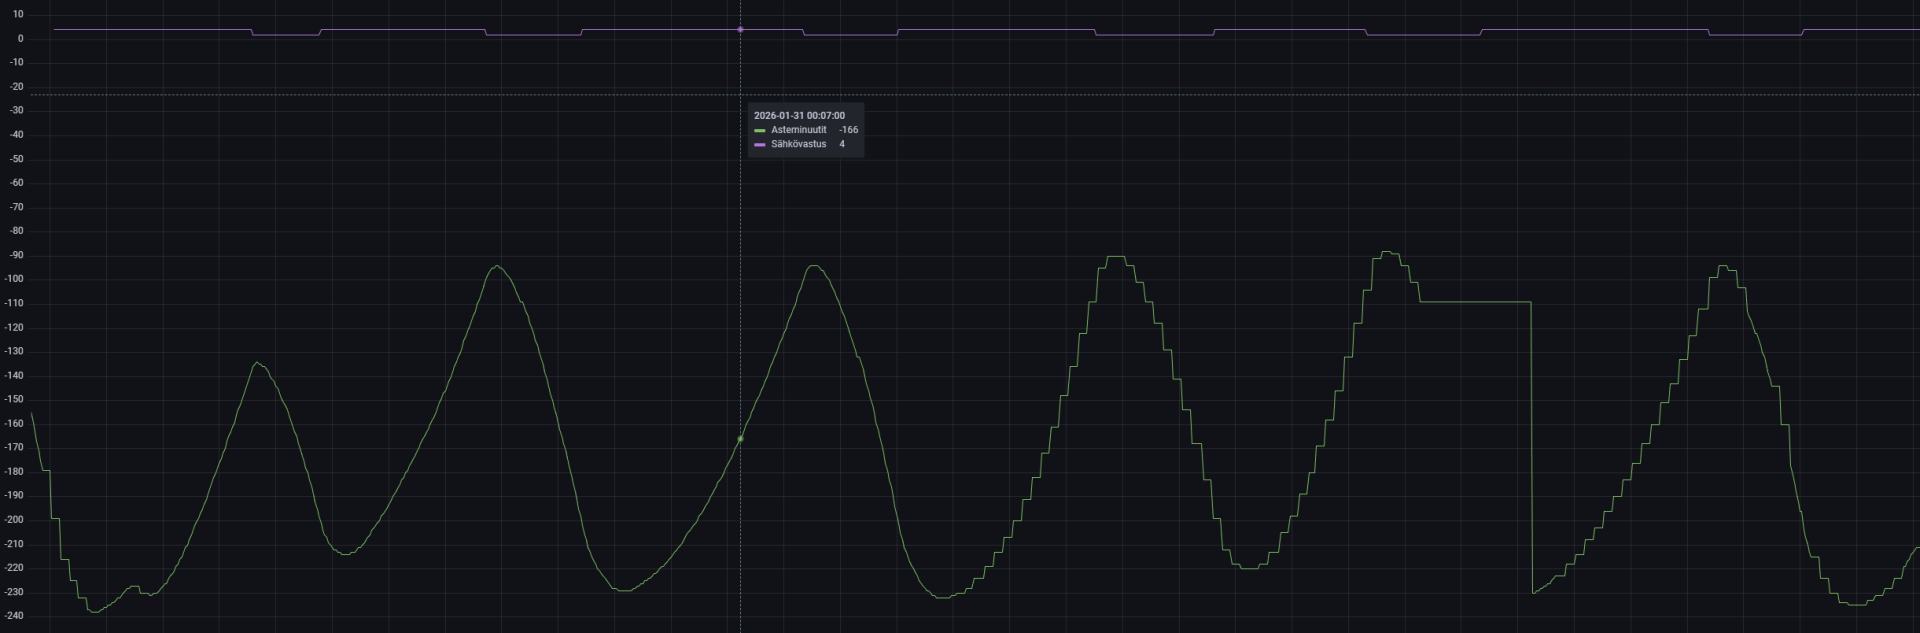
Task: Click the Asteminuutit series label in tooltip
Action: pyautogui.click(x=798, y=130)
